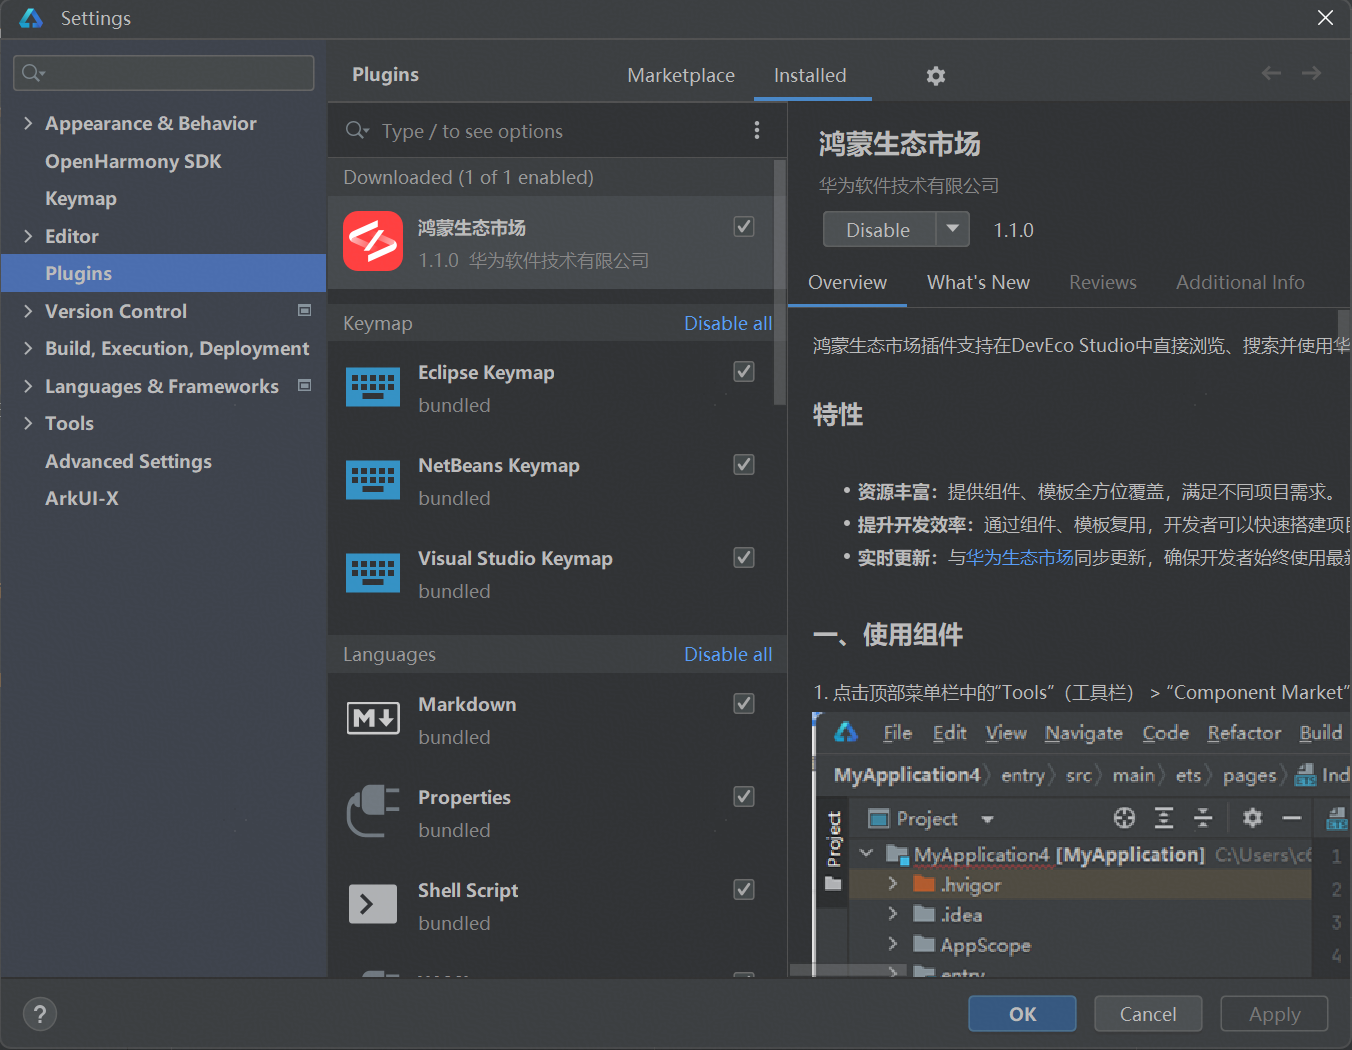Toggle the Eclipse Keymap checkbox
This screenshot has height=1050, width=1352.
coord(744,372)
